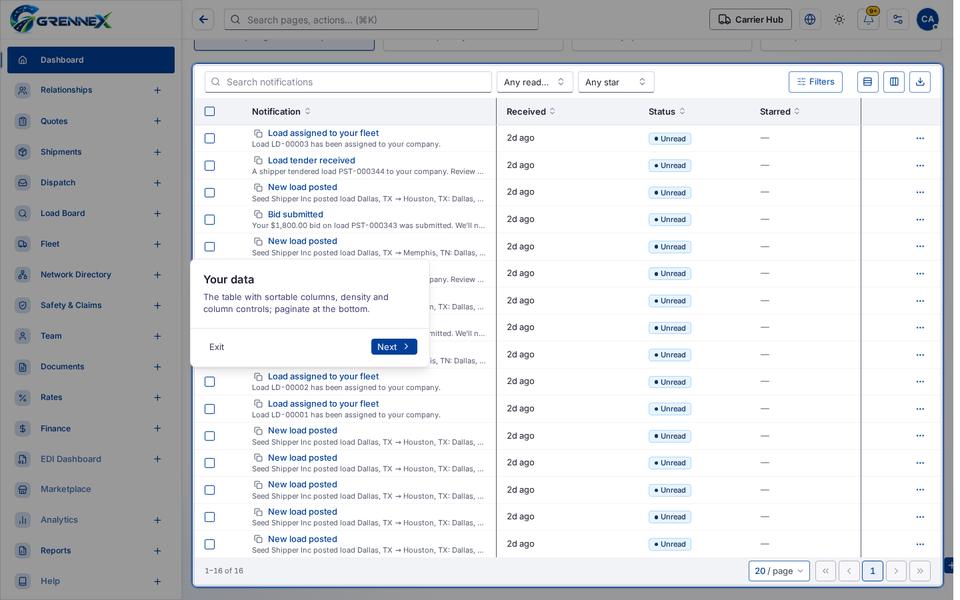The width and height of the screenshot is (960, 600).
Task: Select pagination page 1 button
Action: click(x=872, y=571)
